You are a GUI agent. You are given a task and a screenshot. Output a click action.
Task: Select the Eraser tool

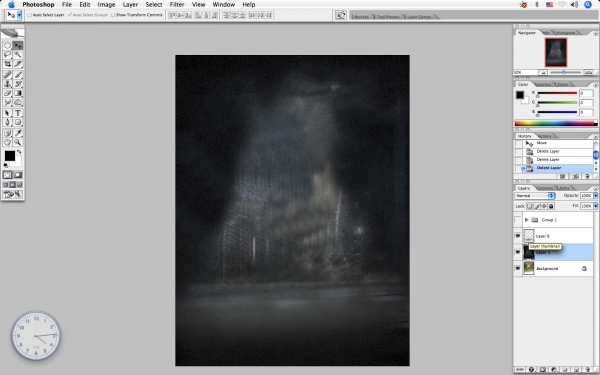[7, 93]
